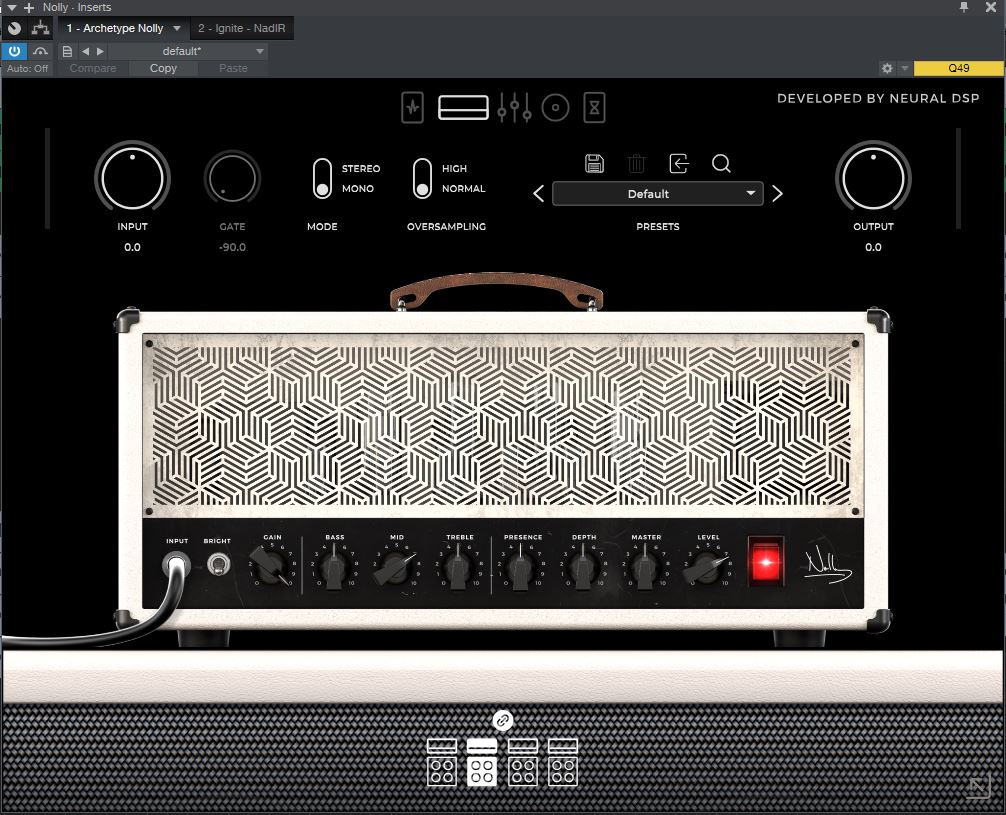Switch to 2 - Ignite - NadIR tab
This screenshot has height=815, width=1006.
click(242, 28)
